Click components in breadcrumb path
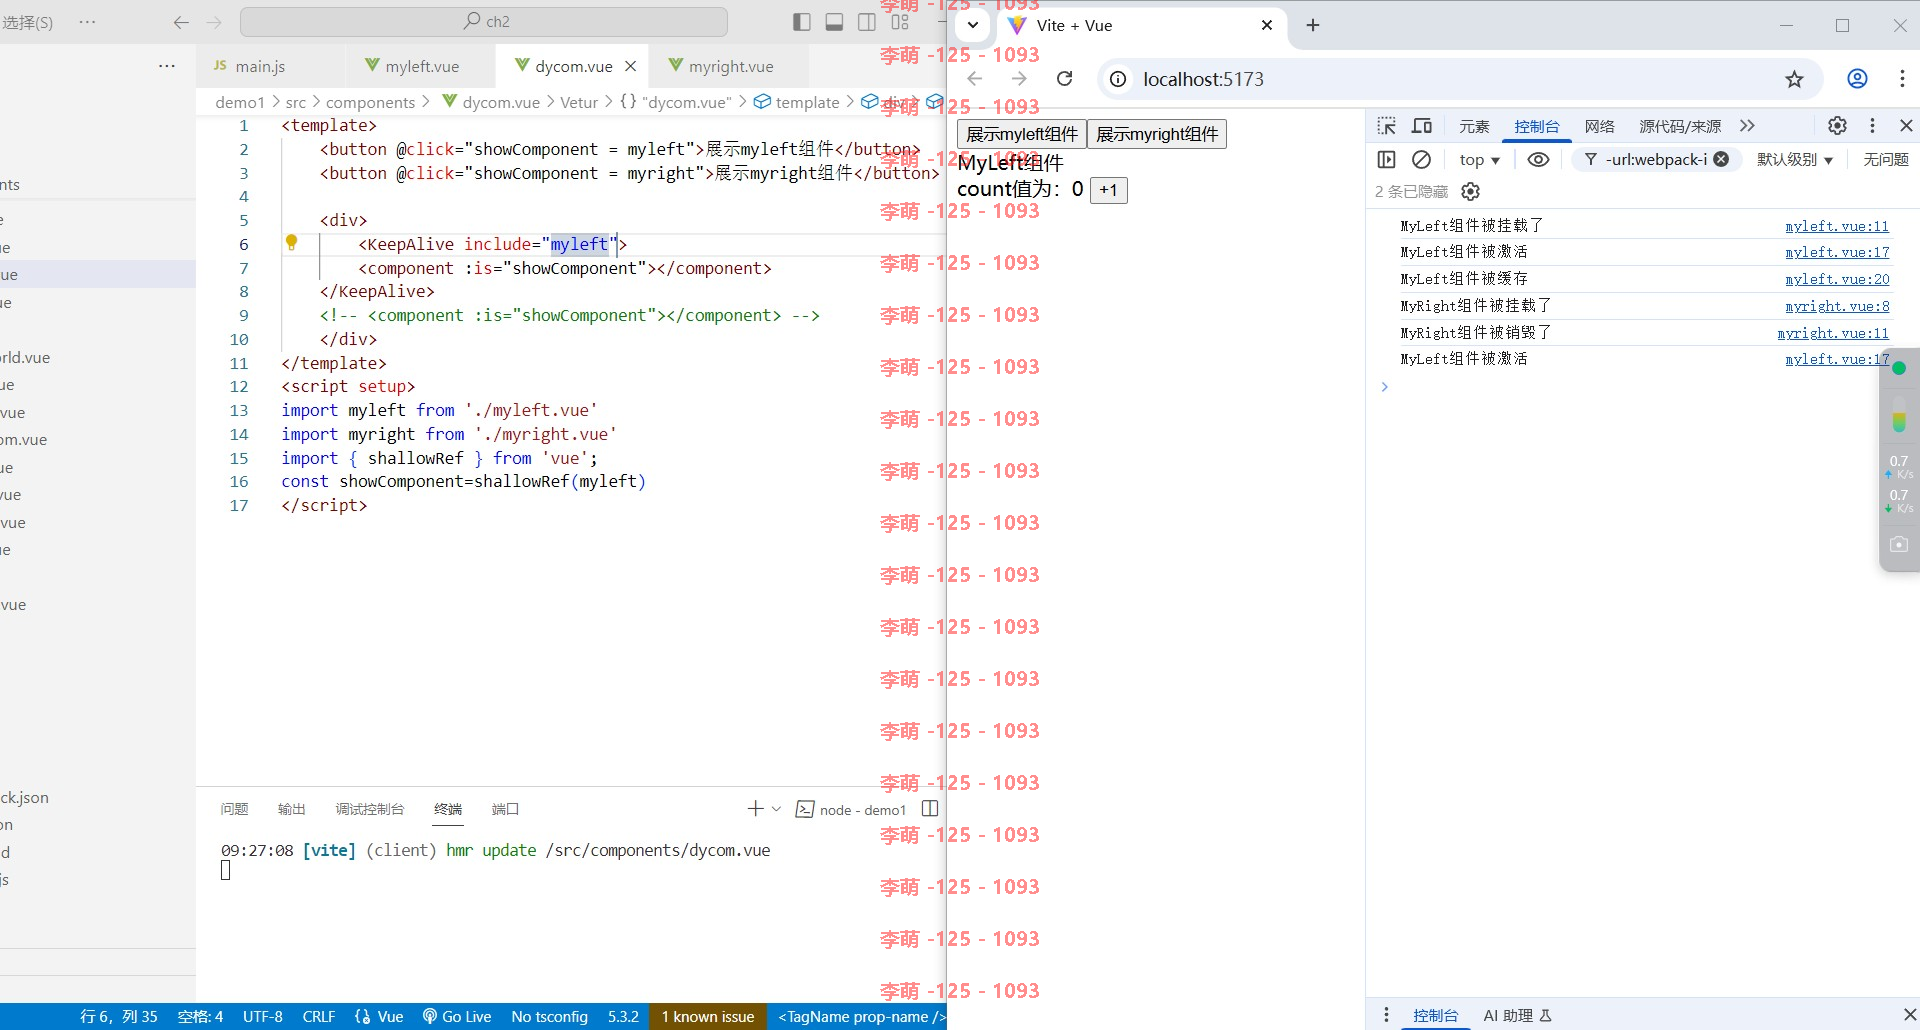Screen dimensions: 1920x1030 click(370, 102)
